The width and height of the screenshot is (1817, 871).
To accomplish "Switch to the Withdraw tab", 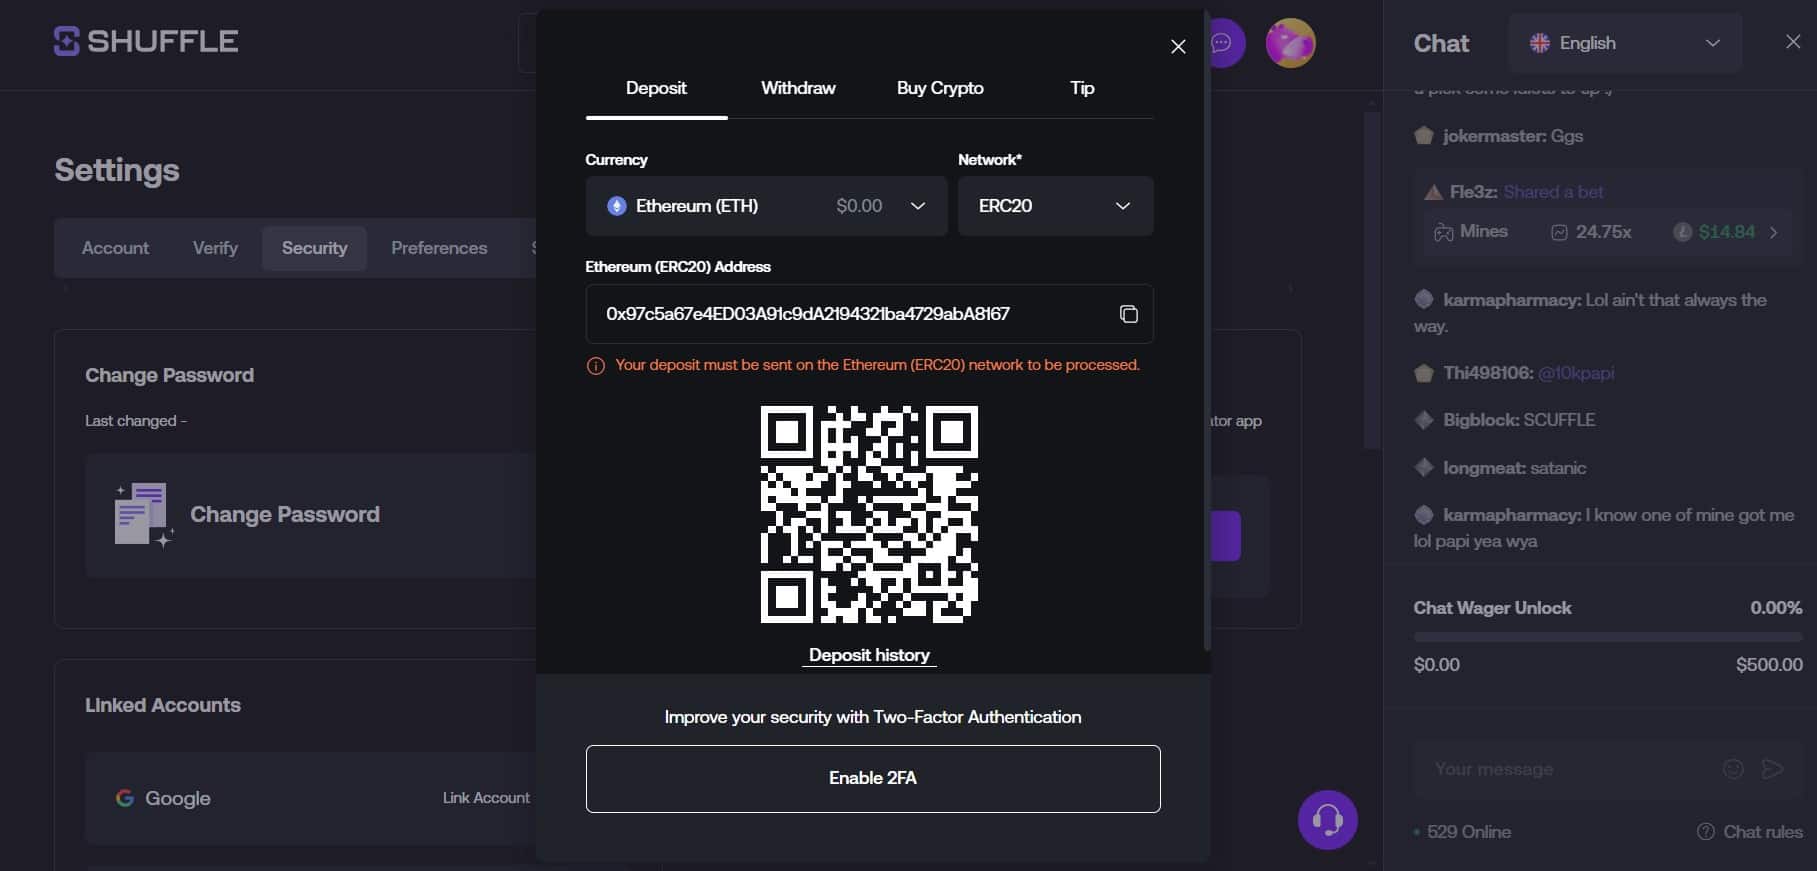I will [797, 88].
